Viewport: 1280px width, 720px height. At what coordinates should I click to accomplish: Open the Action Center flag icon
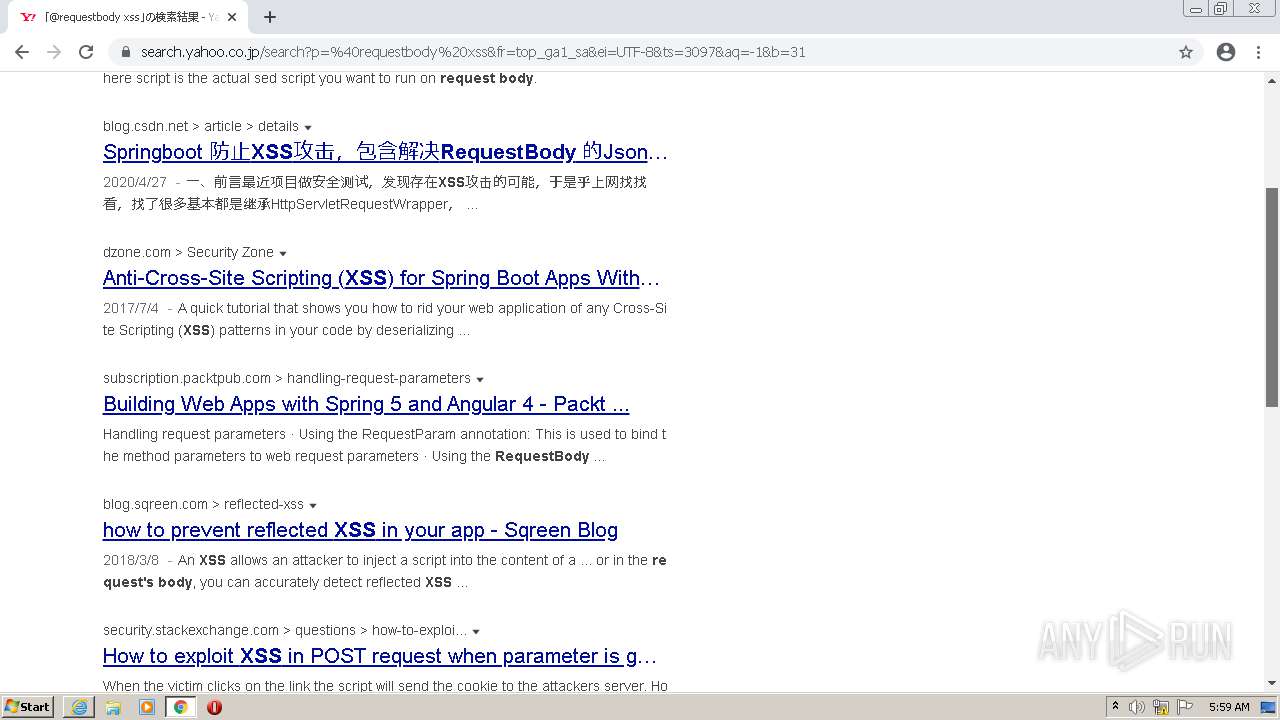(1185, 707)
